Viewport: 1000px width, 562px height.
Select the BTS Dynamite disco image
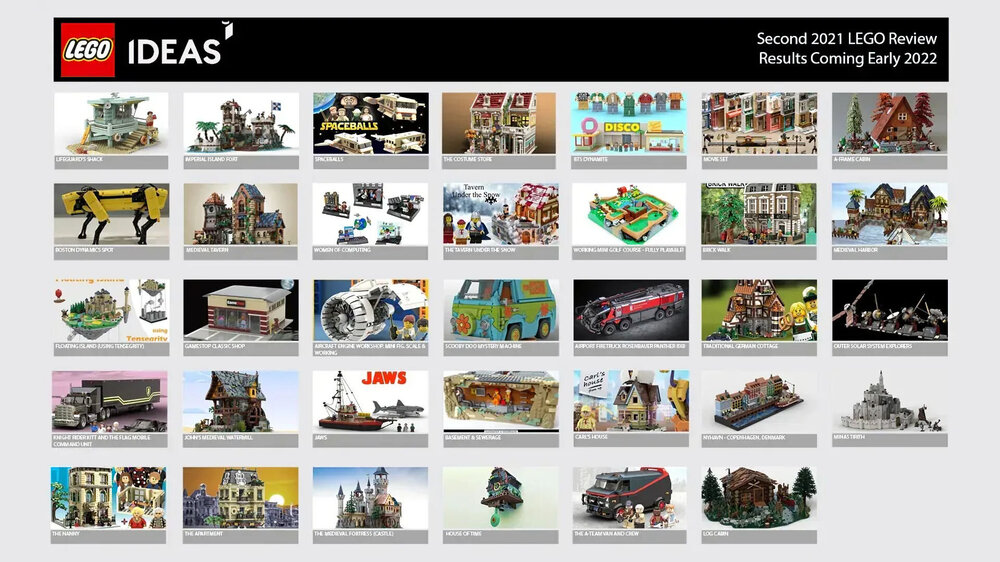tap(629, 124)
